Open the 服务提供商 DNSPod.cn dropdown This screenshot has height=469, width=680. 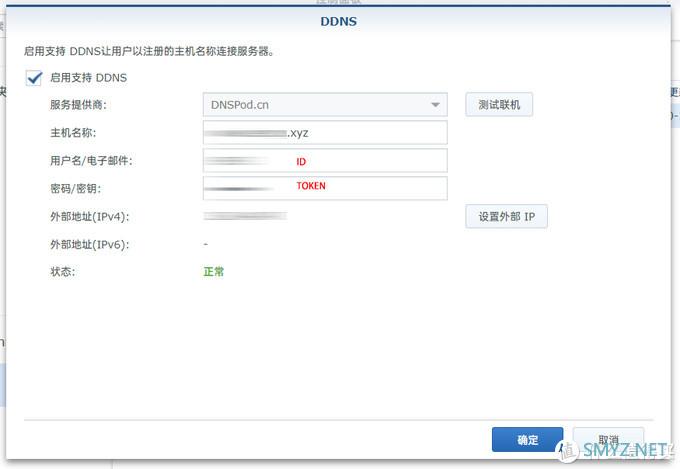tap(325, 105)
